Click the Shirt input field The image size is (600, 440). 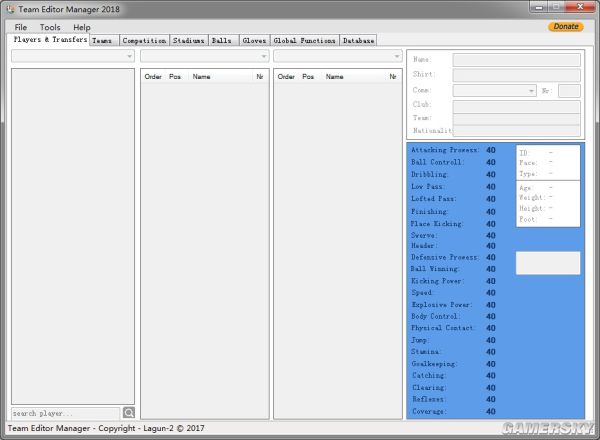pyautogui.click(x=516, y=75)
